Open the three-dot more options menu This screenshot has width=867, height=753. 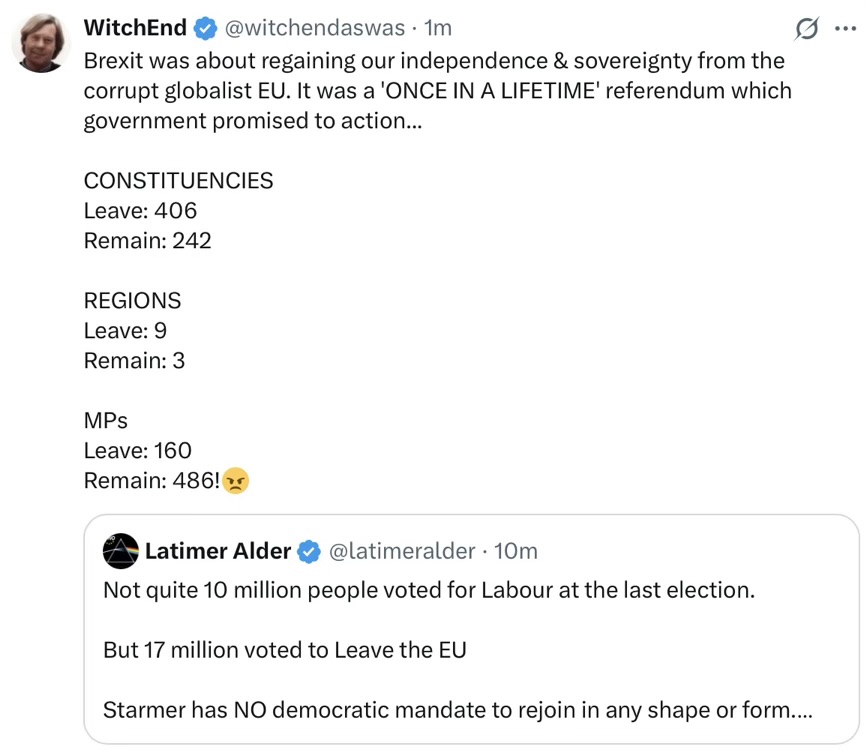point(845,29)
